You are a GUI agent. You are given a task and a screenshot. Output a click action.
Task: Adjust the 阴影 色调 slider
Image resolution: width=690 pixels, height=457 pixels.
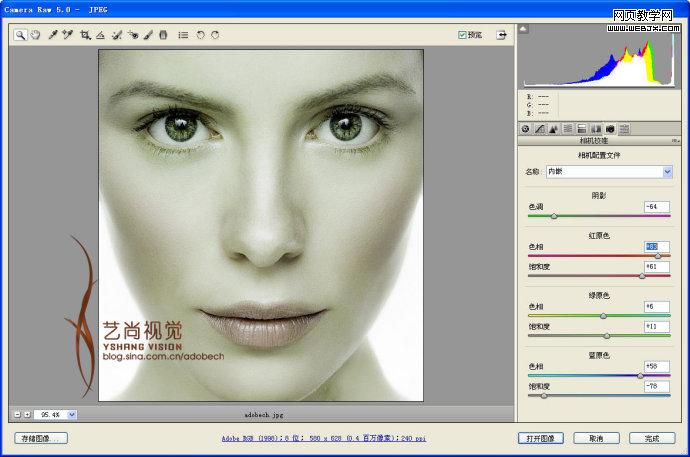click(554, 216)
